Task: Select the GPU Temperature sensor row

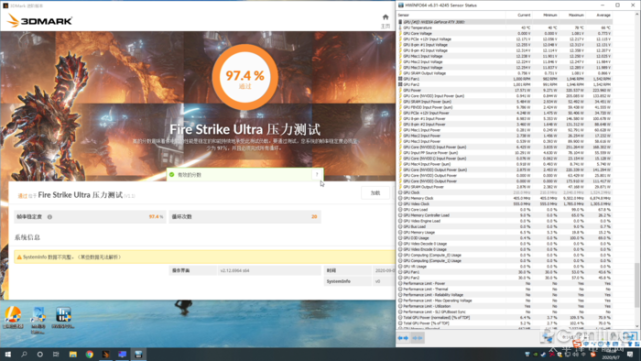Action: [504, 28]
